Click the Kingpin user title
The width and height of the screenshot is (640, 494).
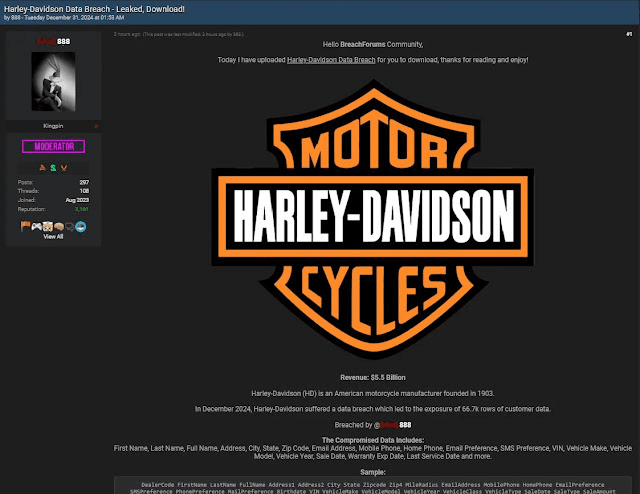pyautogui.click(x=53, y=126)
